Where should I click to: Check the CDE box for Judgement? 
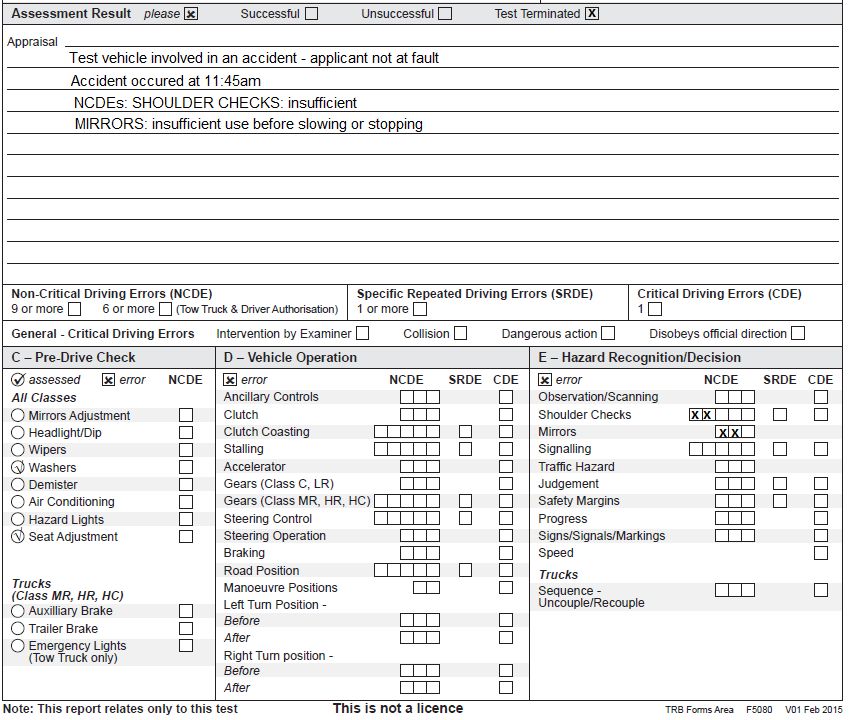click(821, 484)
